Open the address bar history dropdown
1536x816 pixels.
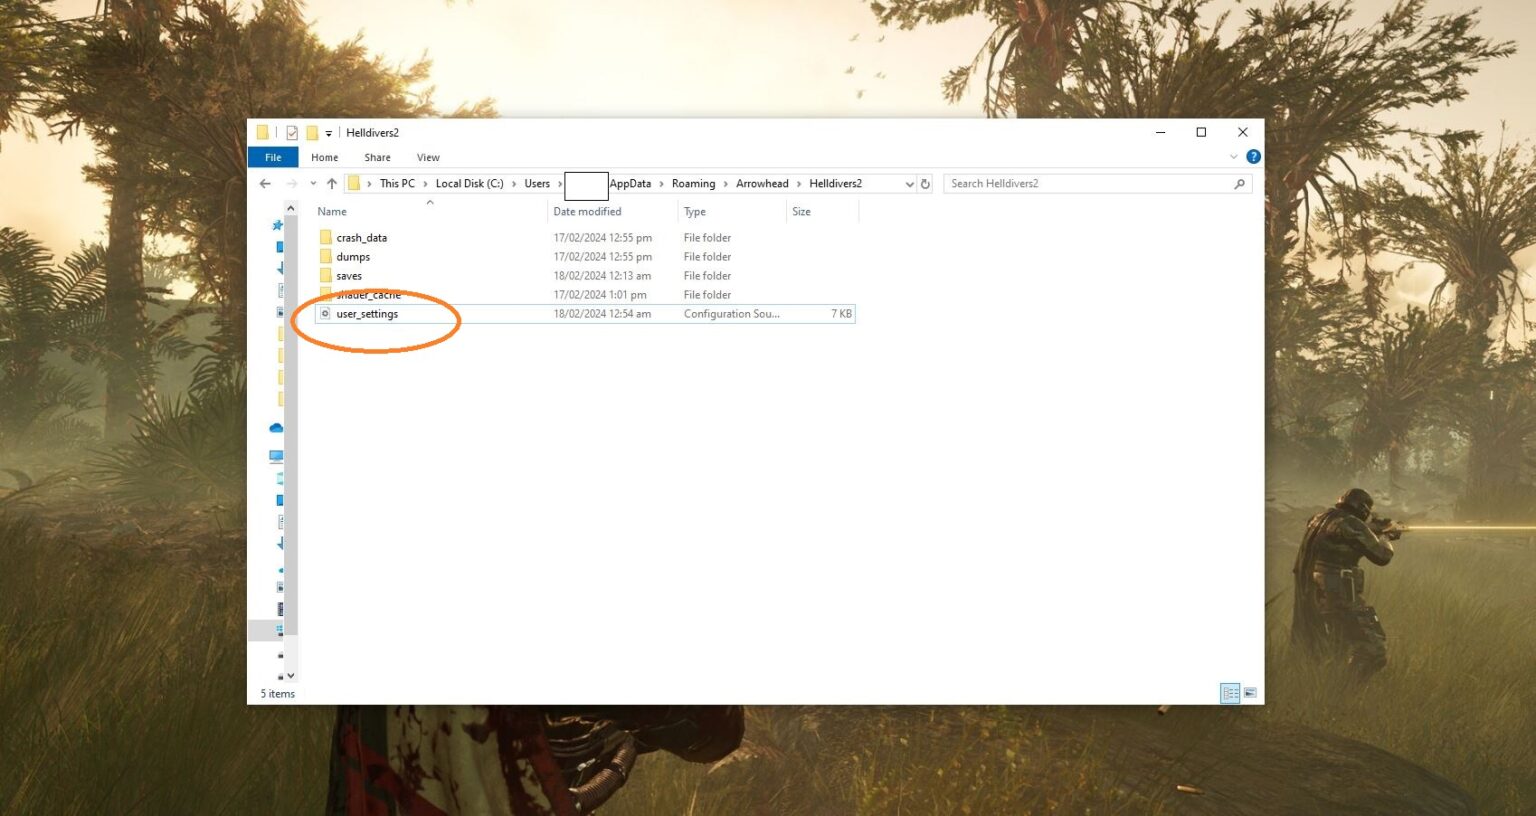909,184
